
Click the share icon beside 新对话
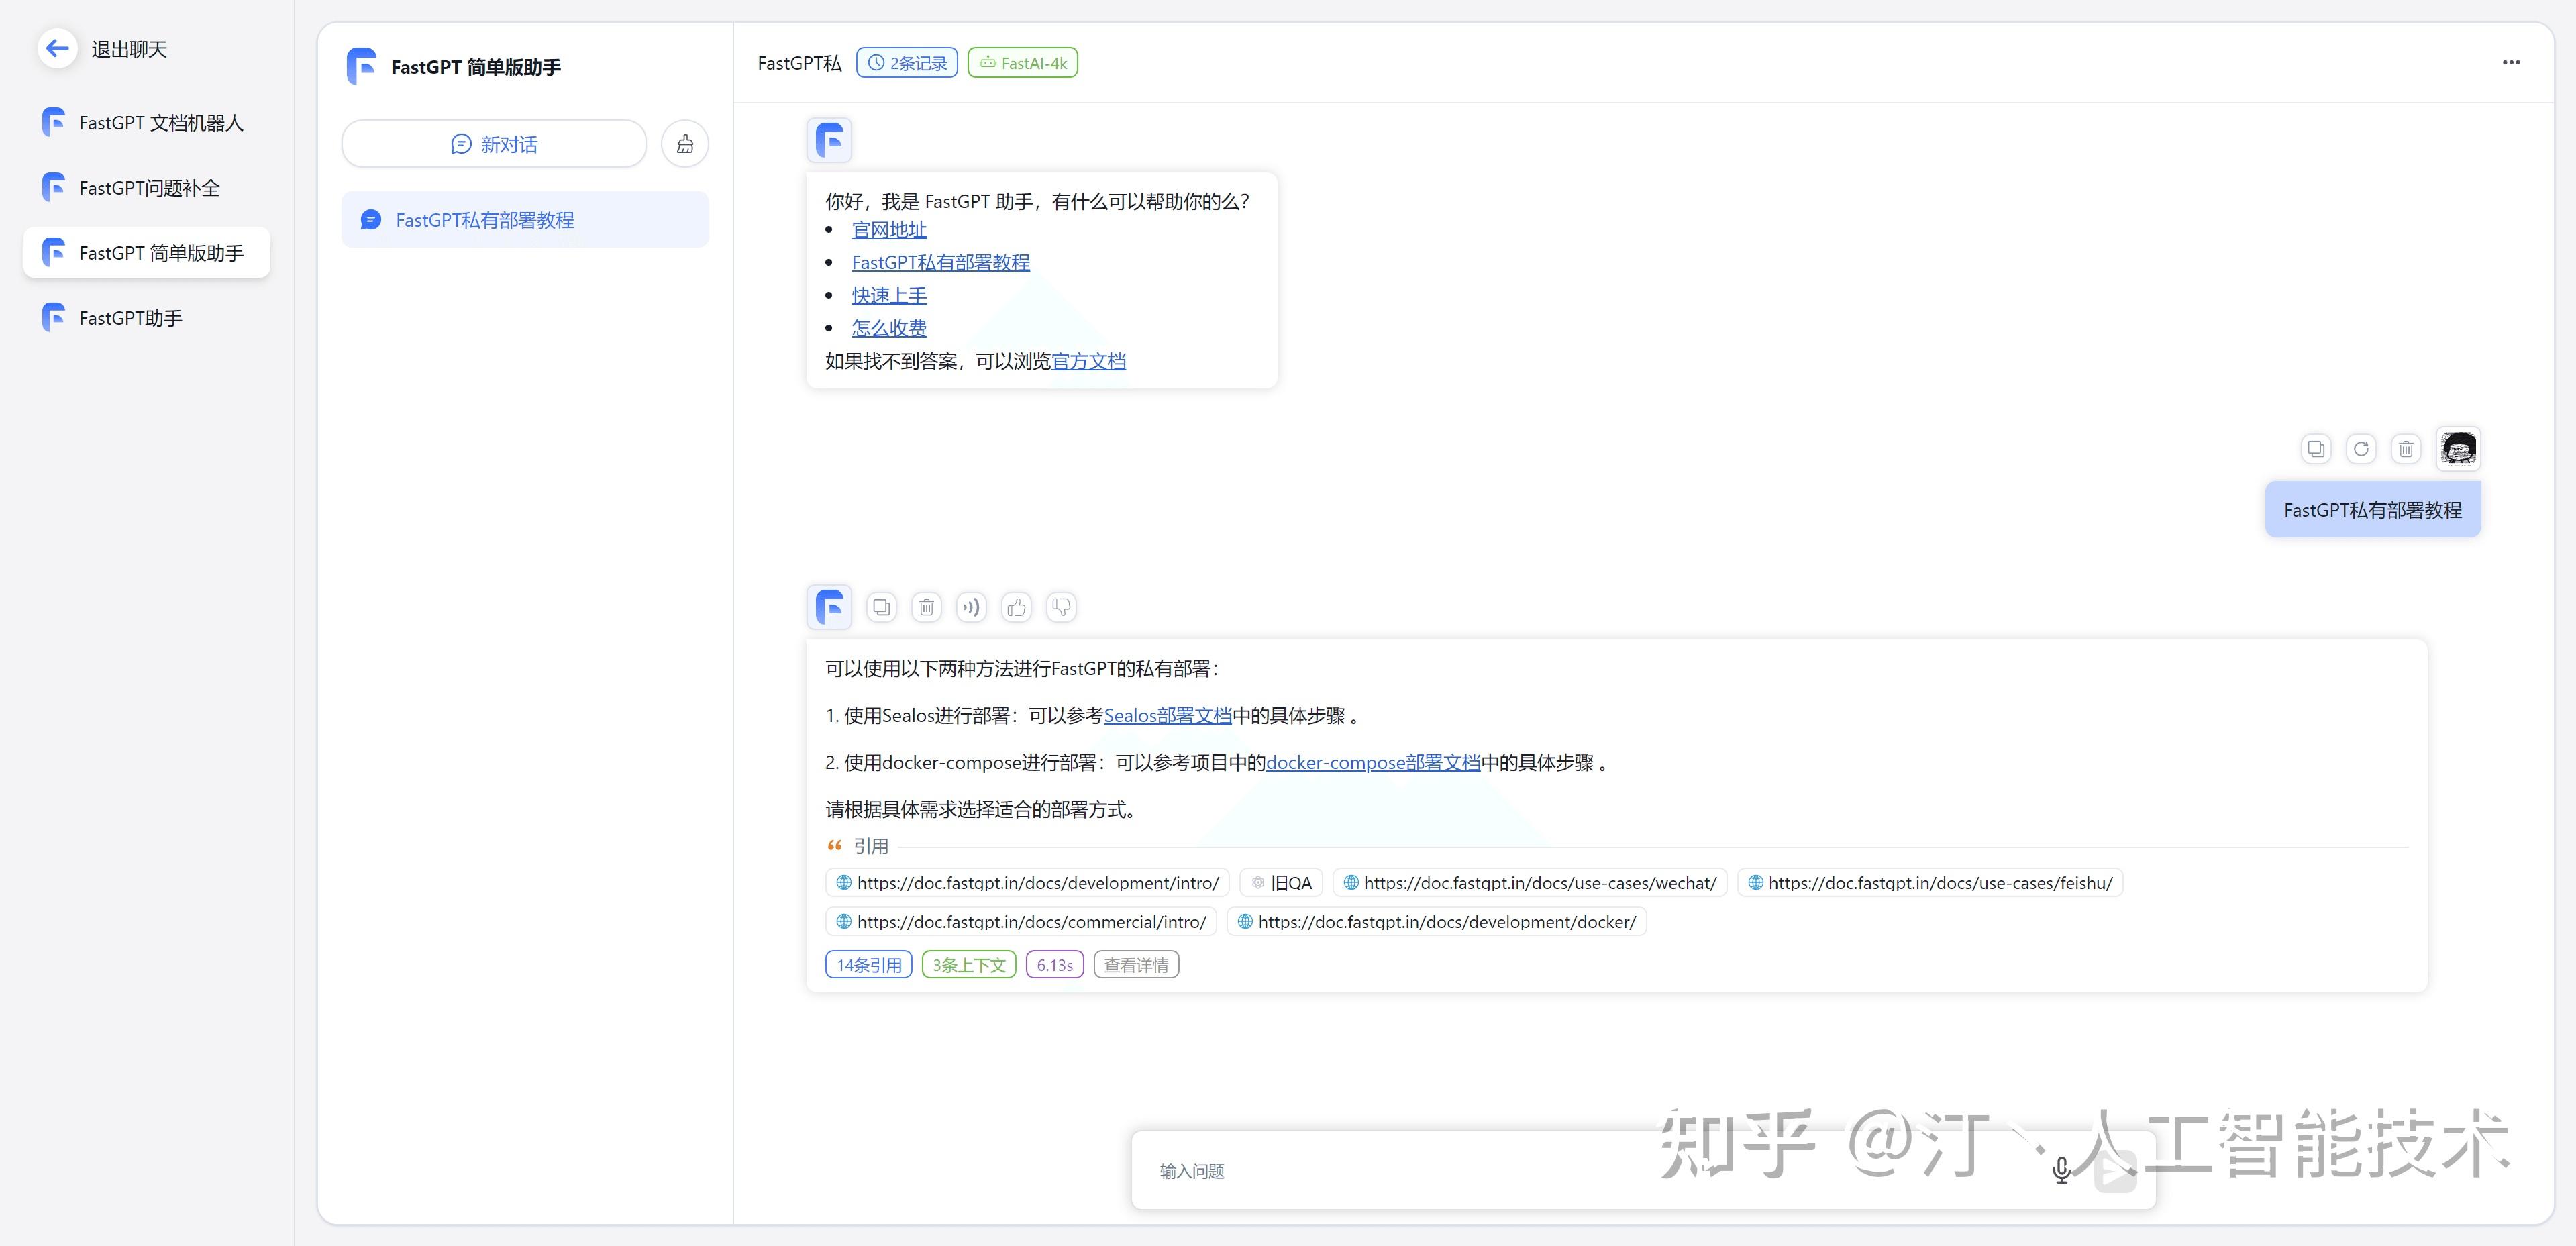(684, 143)
